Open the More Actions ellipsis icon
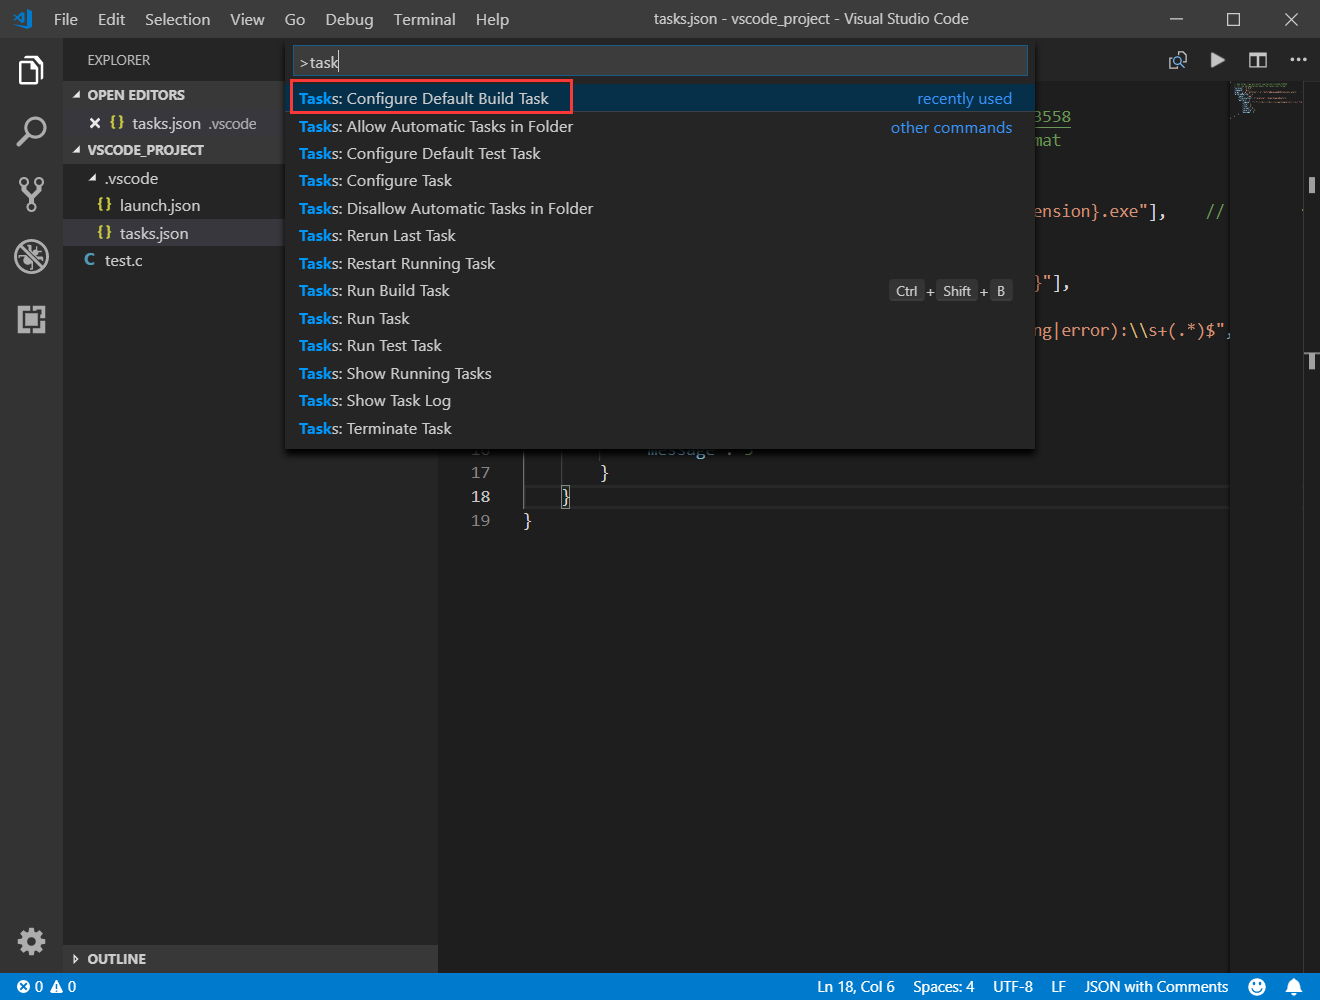Image resolution: width=1320 pixels, height=1000 pixels. (1298, 60)
